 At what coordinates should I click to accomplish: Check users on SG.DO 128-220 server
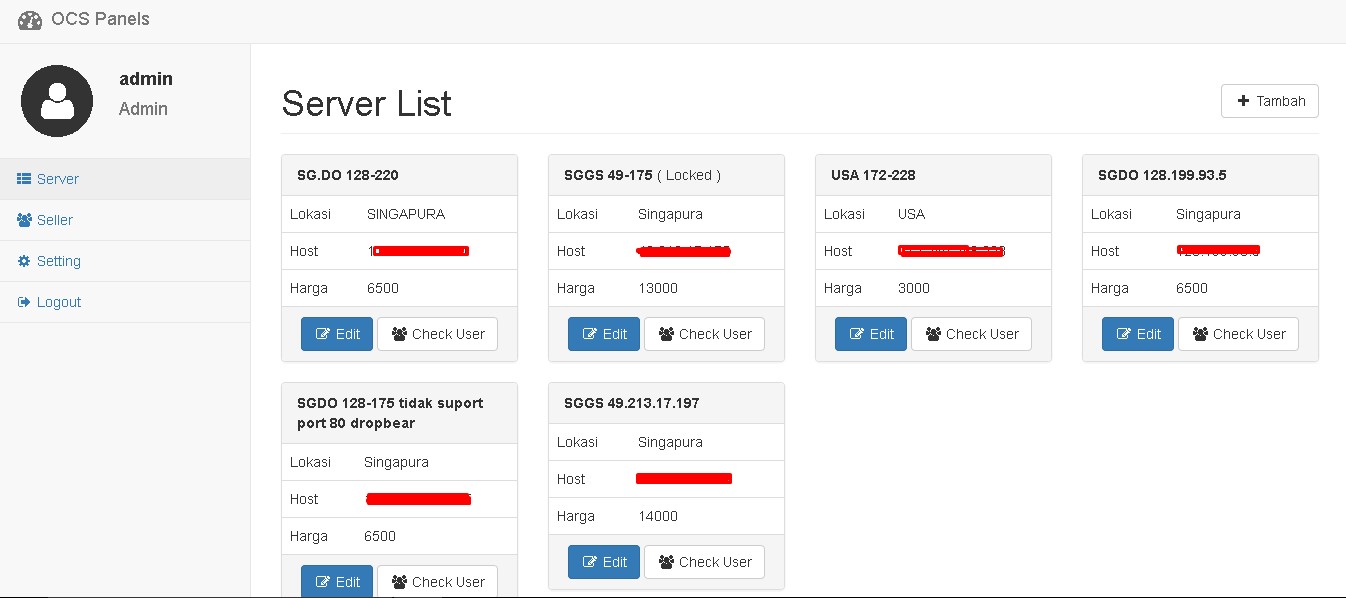(x=437, y=333)
